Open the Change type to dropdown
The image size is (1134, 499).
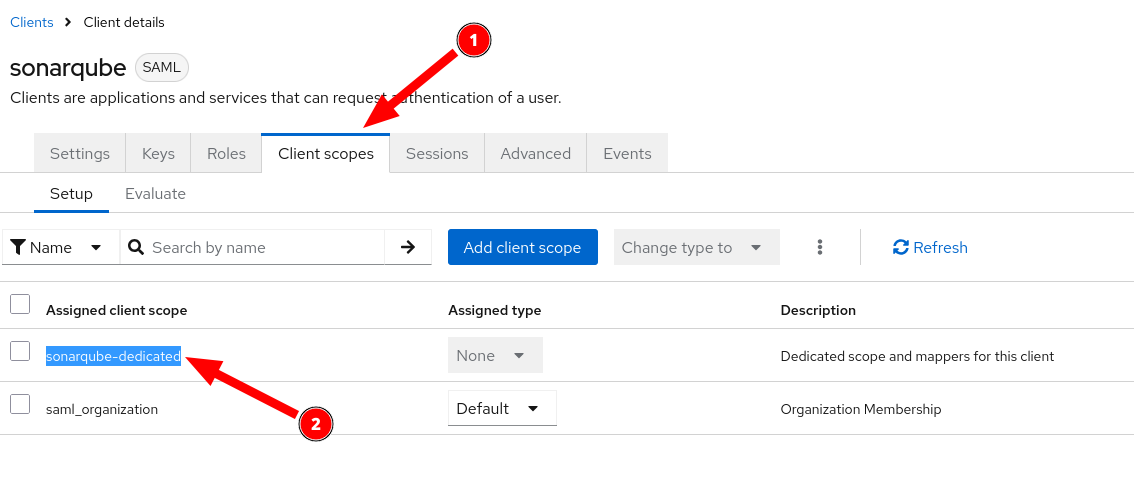[x=696, y=247]
